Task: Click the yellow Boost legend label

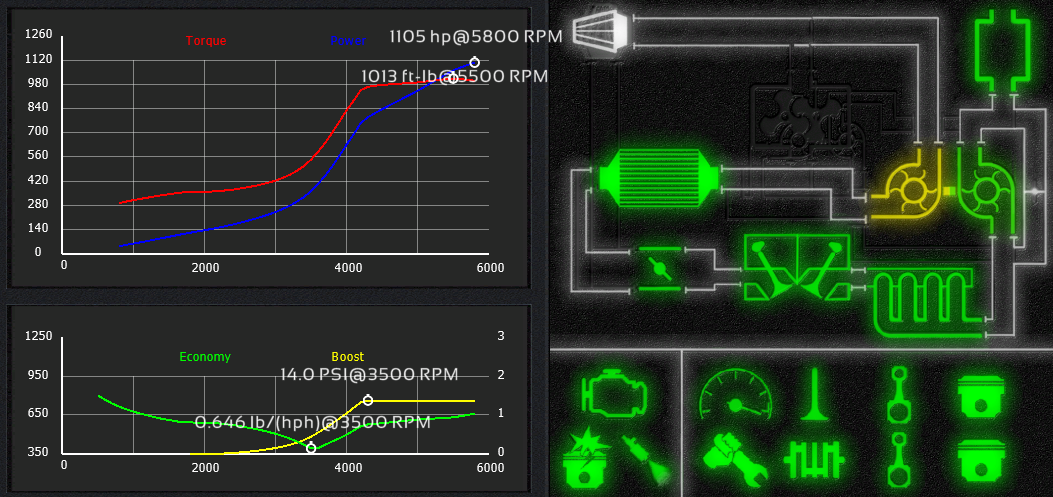Action: pyautogui.click(x=348, y=357)
